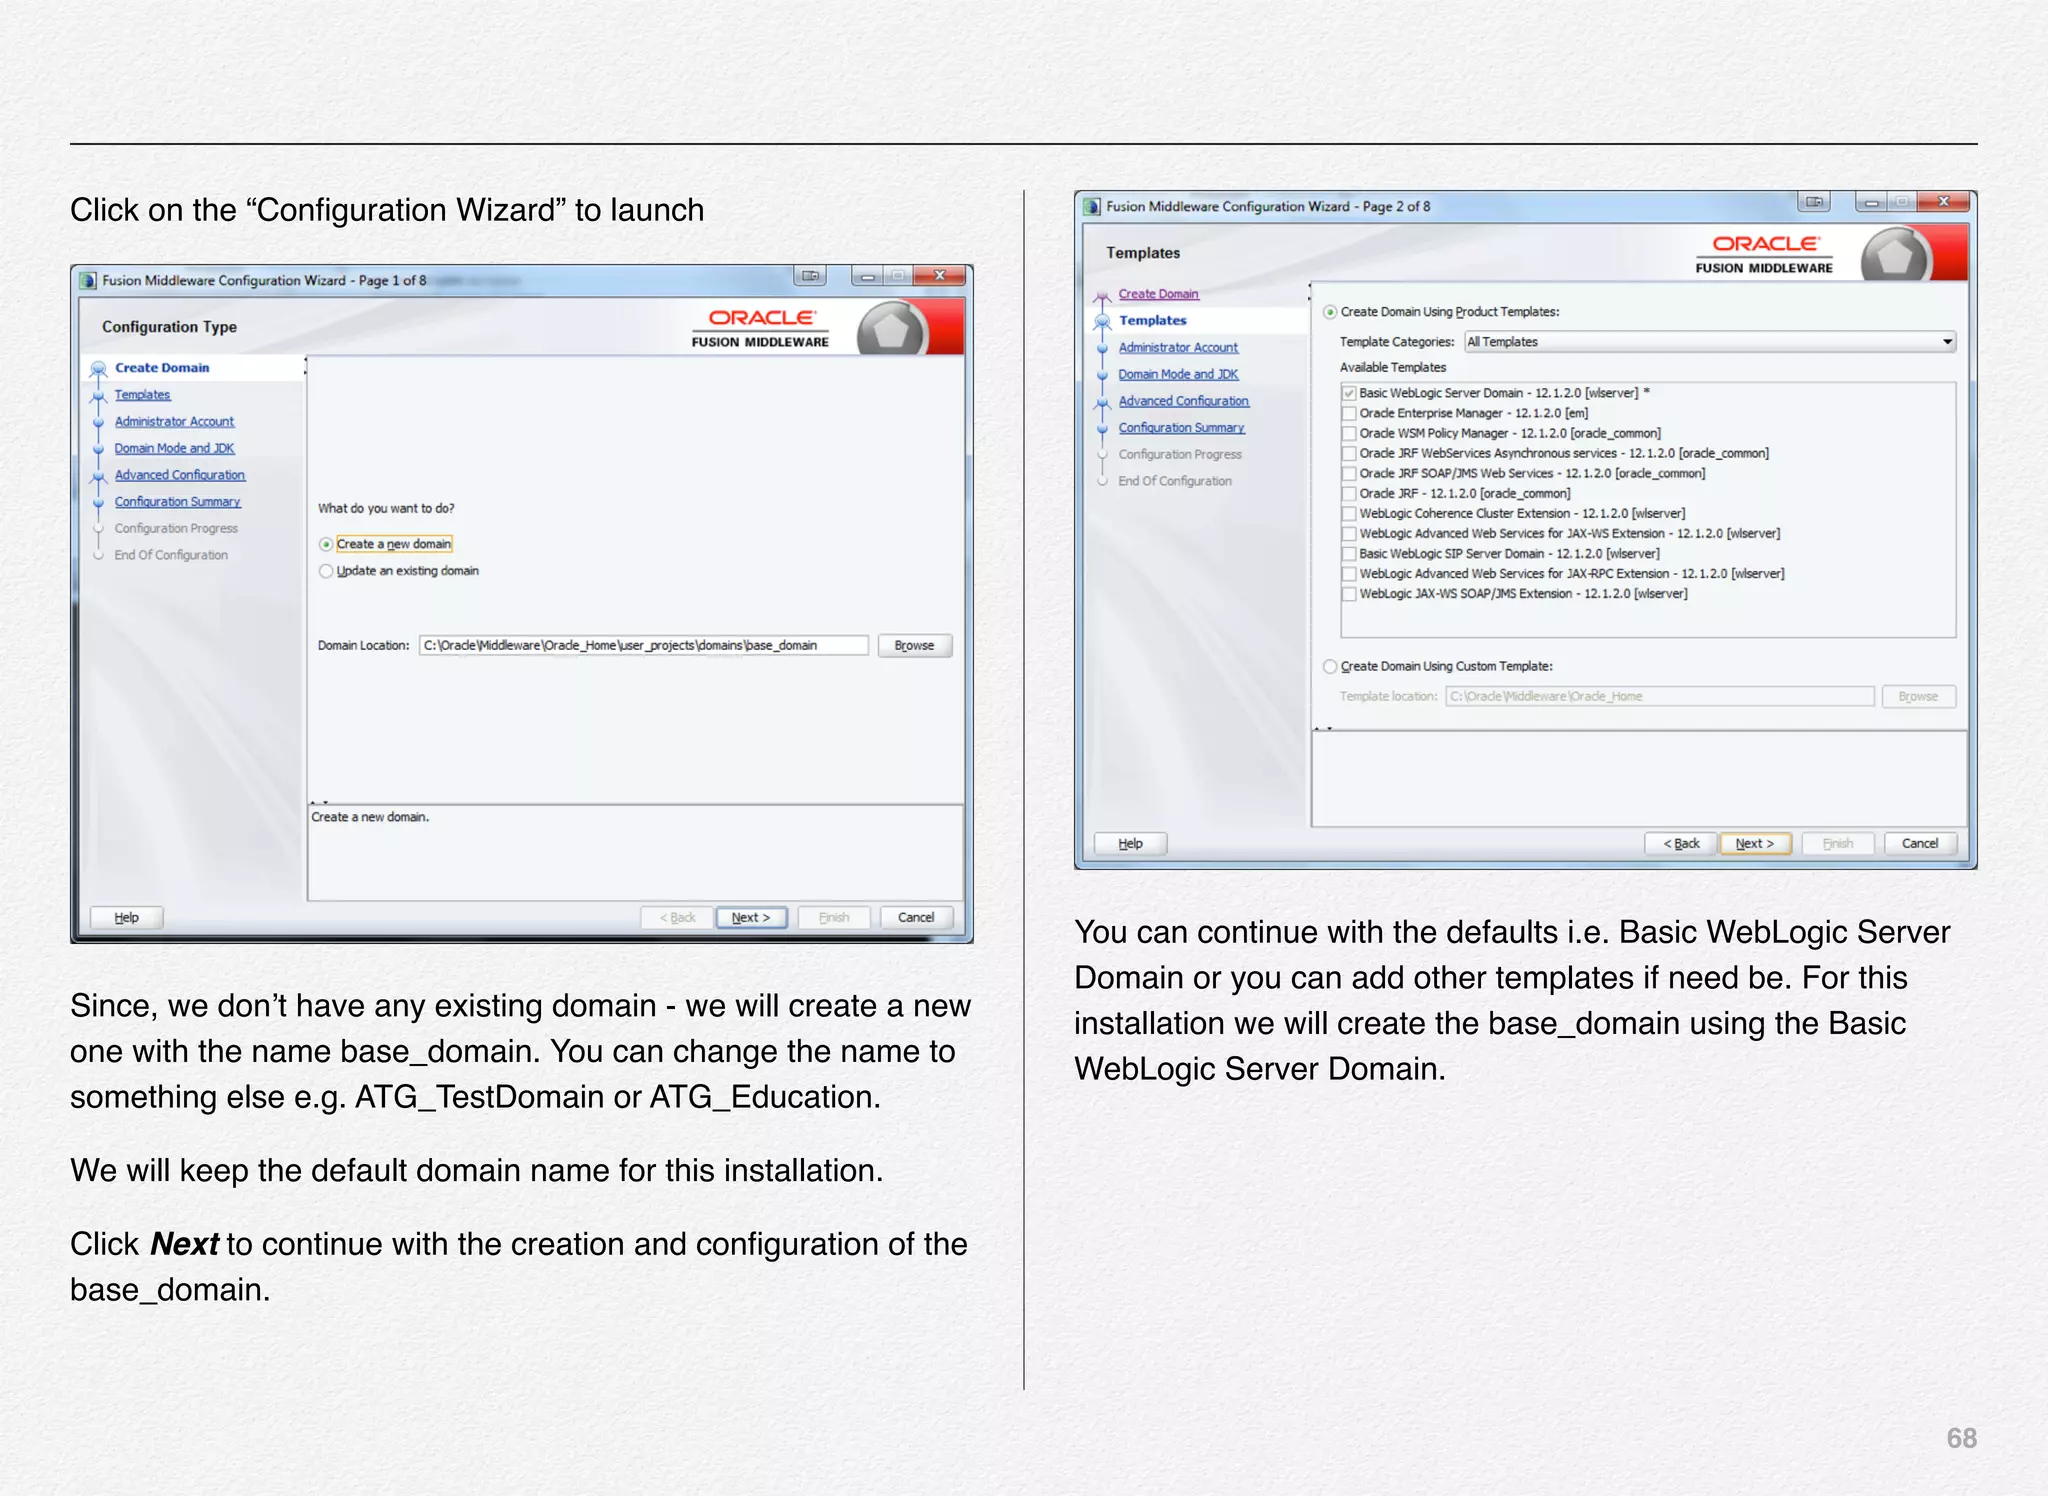Click Cancel in the Page 1 of 8 wizard
Viewport: 2048px width, 1496px height.
coord(915,917)
